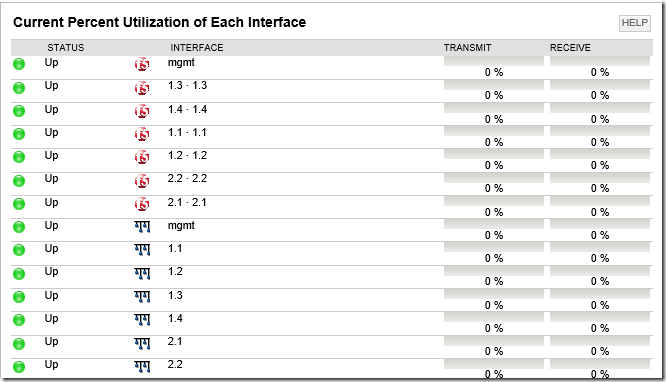Click the transmit utilization bar for first mgmt
This screenshot has height=382, width=666.
[x=494, y=61]
